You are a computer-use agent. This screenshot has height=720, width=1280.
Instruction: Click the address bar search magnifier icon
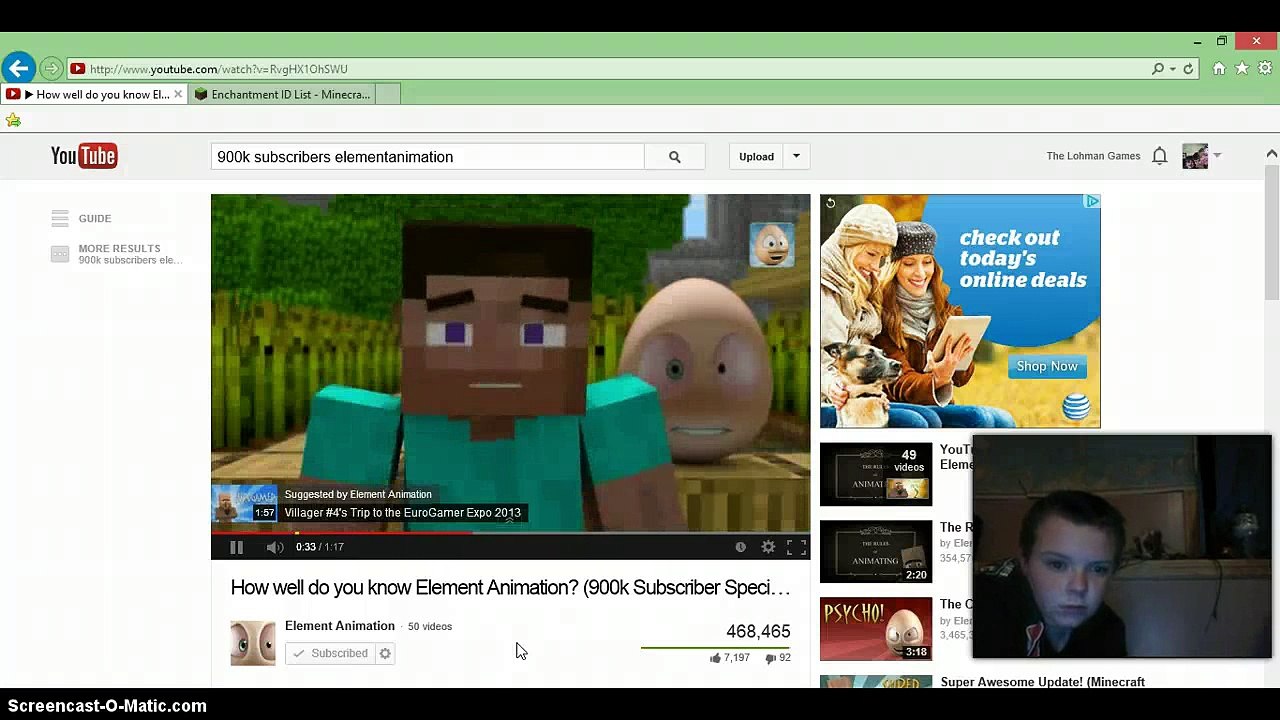1158,69
